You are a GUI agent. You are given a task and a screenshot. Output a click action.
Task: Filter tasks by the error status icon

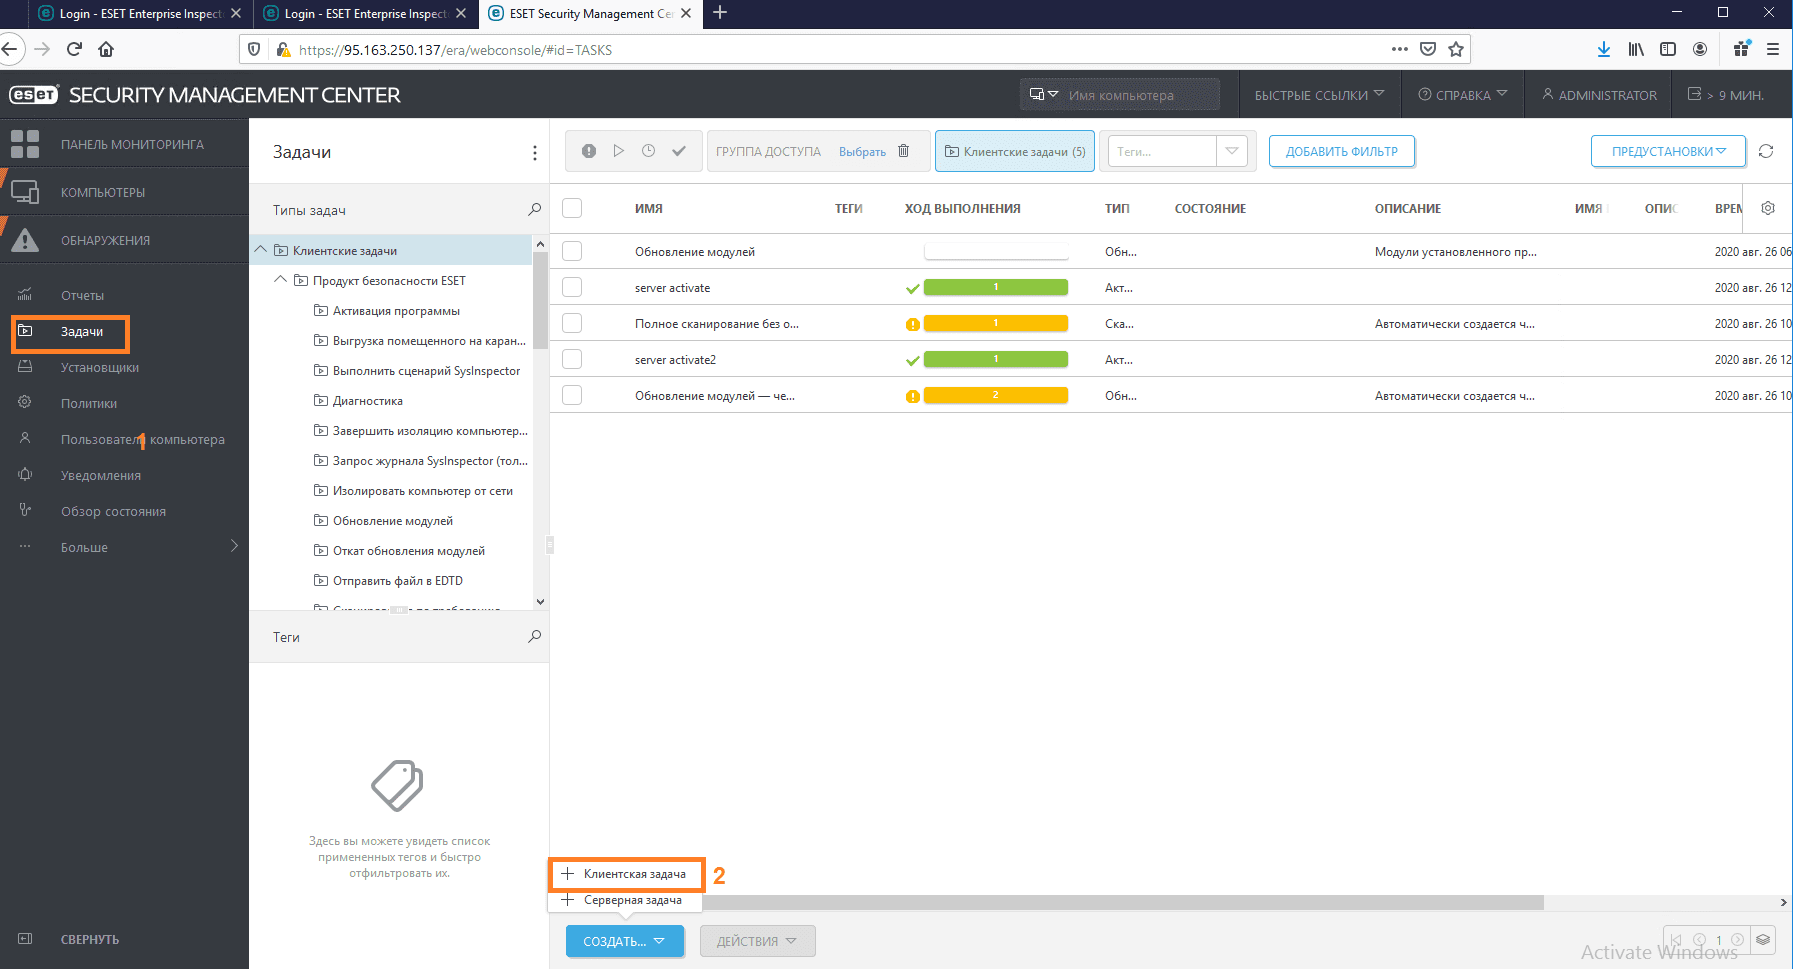point(589,151)
